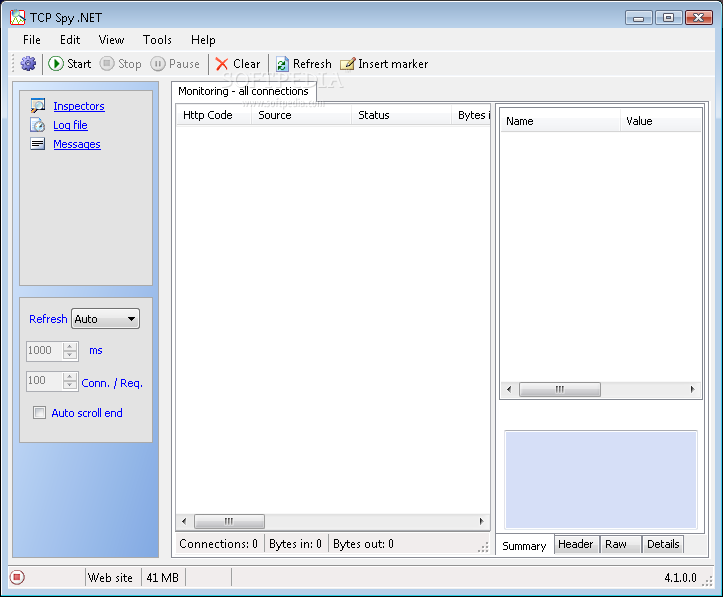
Task: Enable the Auto scroll end checkbox
Action: (40, 413)
